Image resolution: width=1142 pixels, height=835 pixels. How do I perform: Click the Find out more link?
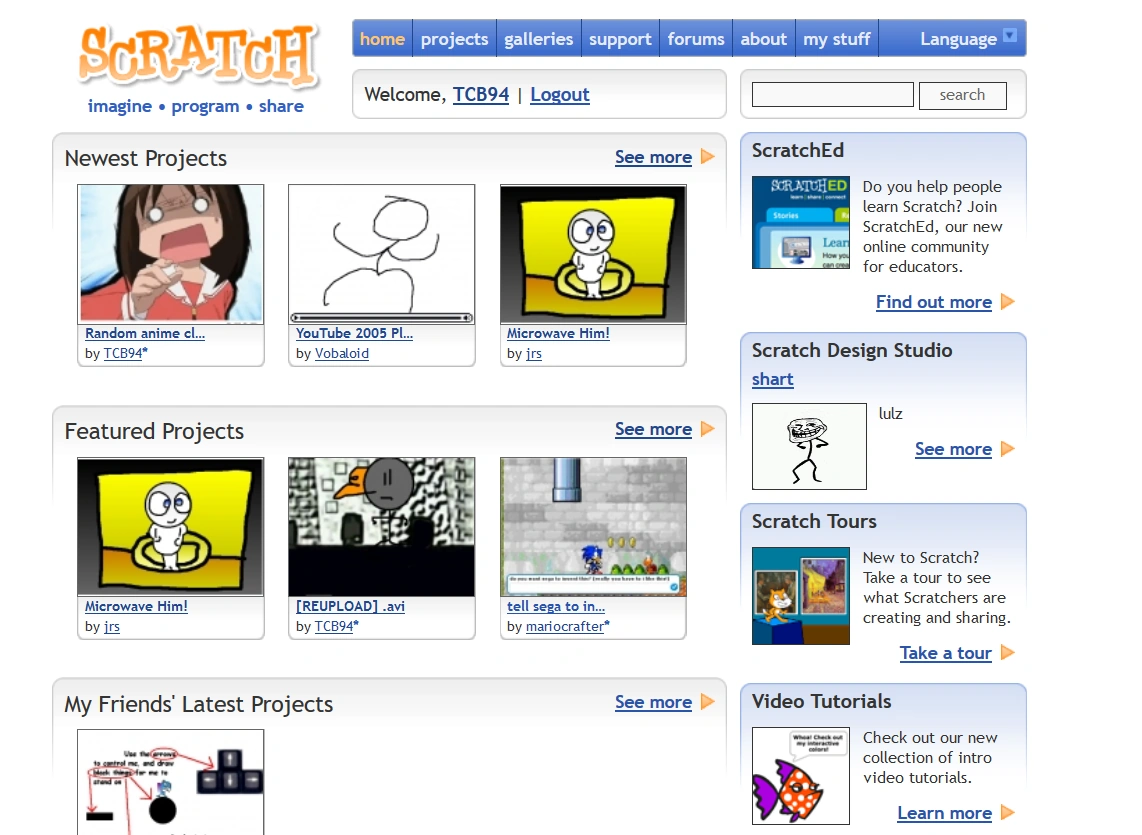coord(934,302)
